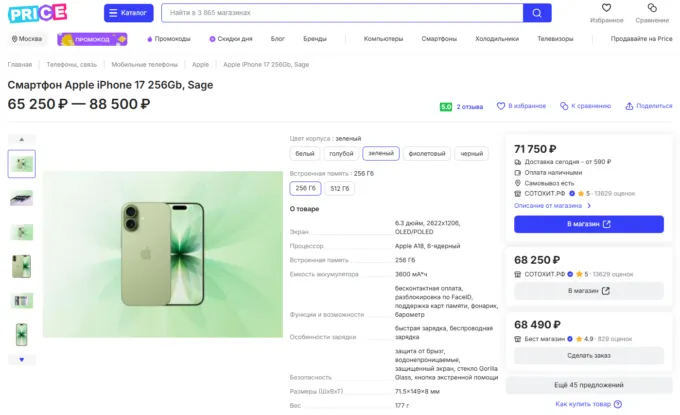The image size is (680, 415).
Task: Go to Бренды
Action: tap(315, 39)
